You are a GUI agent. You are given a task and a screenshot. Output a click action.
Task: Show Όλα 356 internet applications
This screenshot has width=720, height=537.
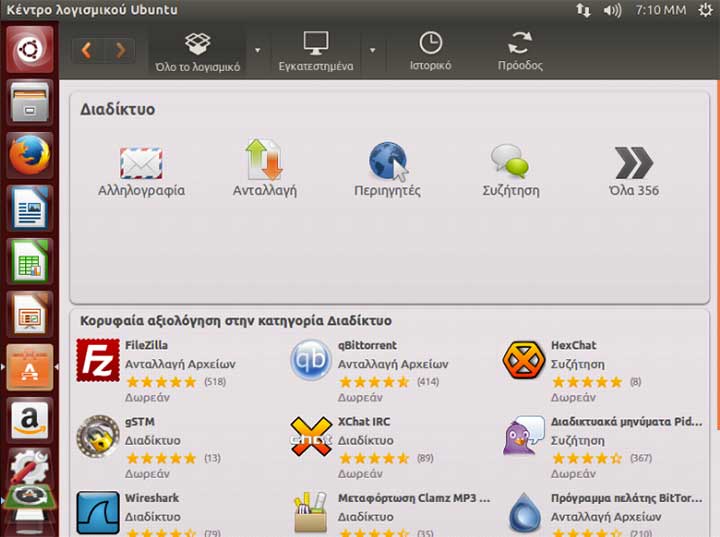(634, 171)
